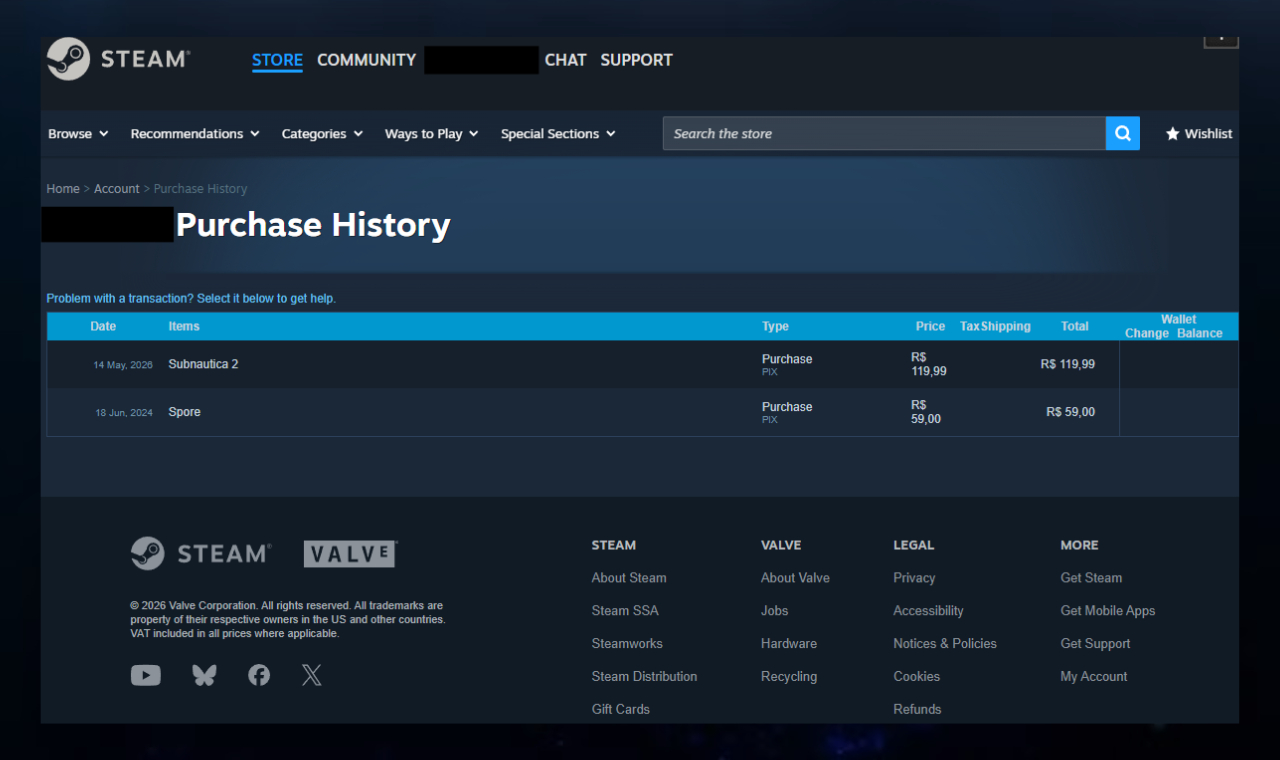Select the Subnautica 2 purchase row
The height and width of the screenshot is (760, 1280).
(x=642, y=364)
